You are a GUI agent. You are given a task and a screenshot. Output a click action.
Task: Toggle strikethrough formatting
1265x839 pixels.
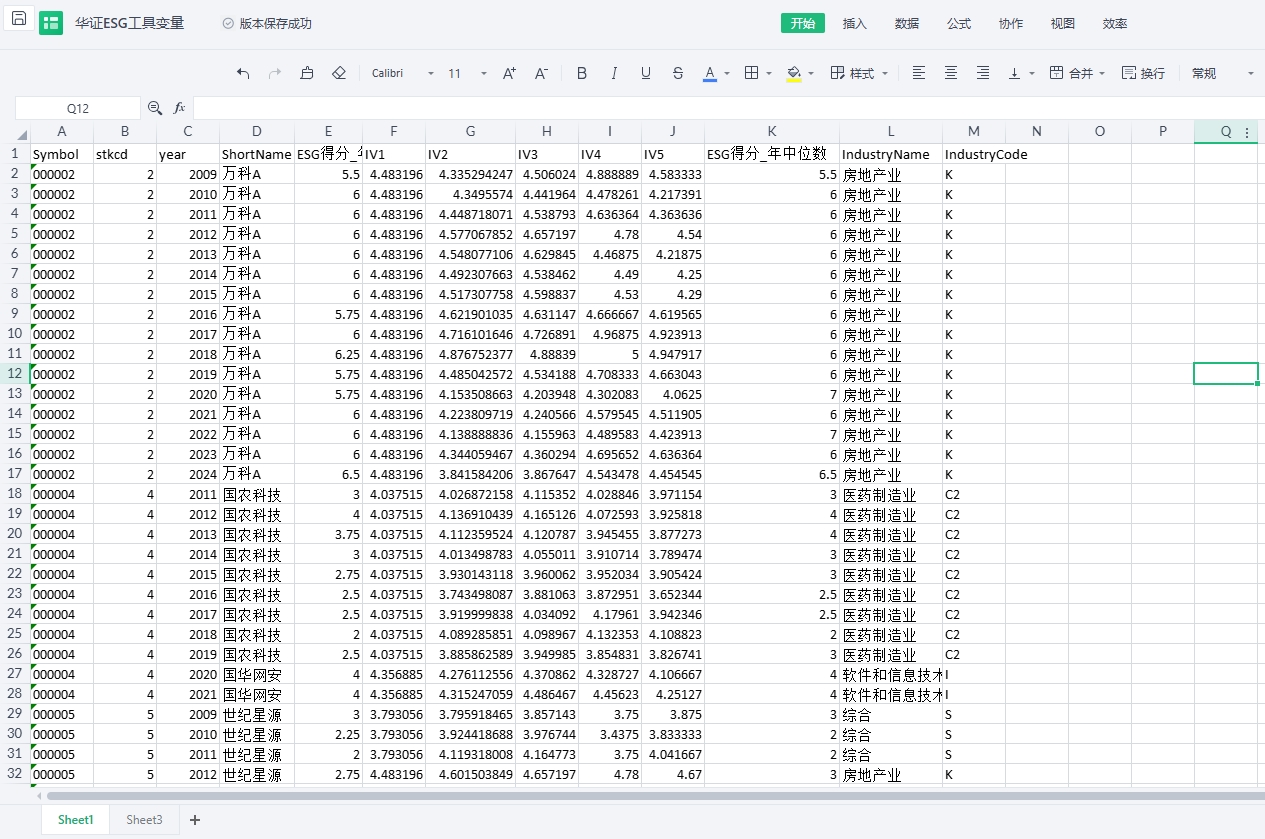pyautogui.click(x=678, y=73)
